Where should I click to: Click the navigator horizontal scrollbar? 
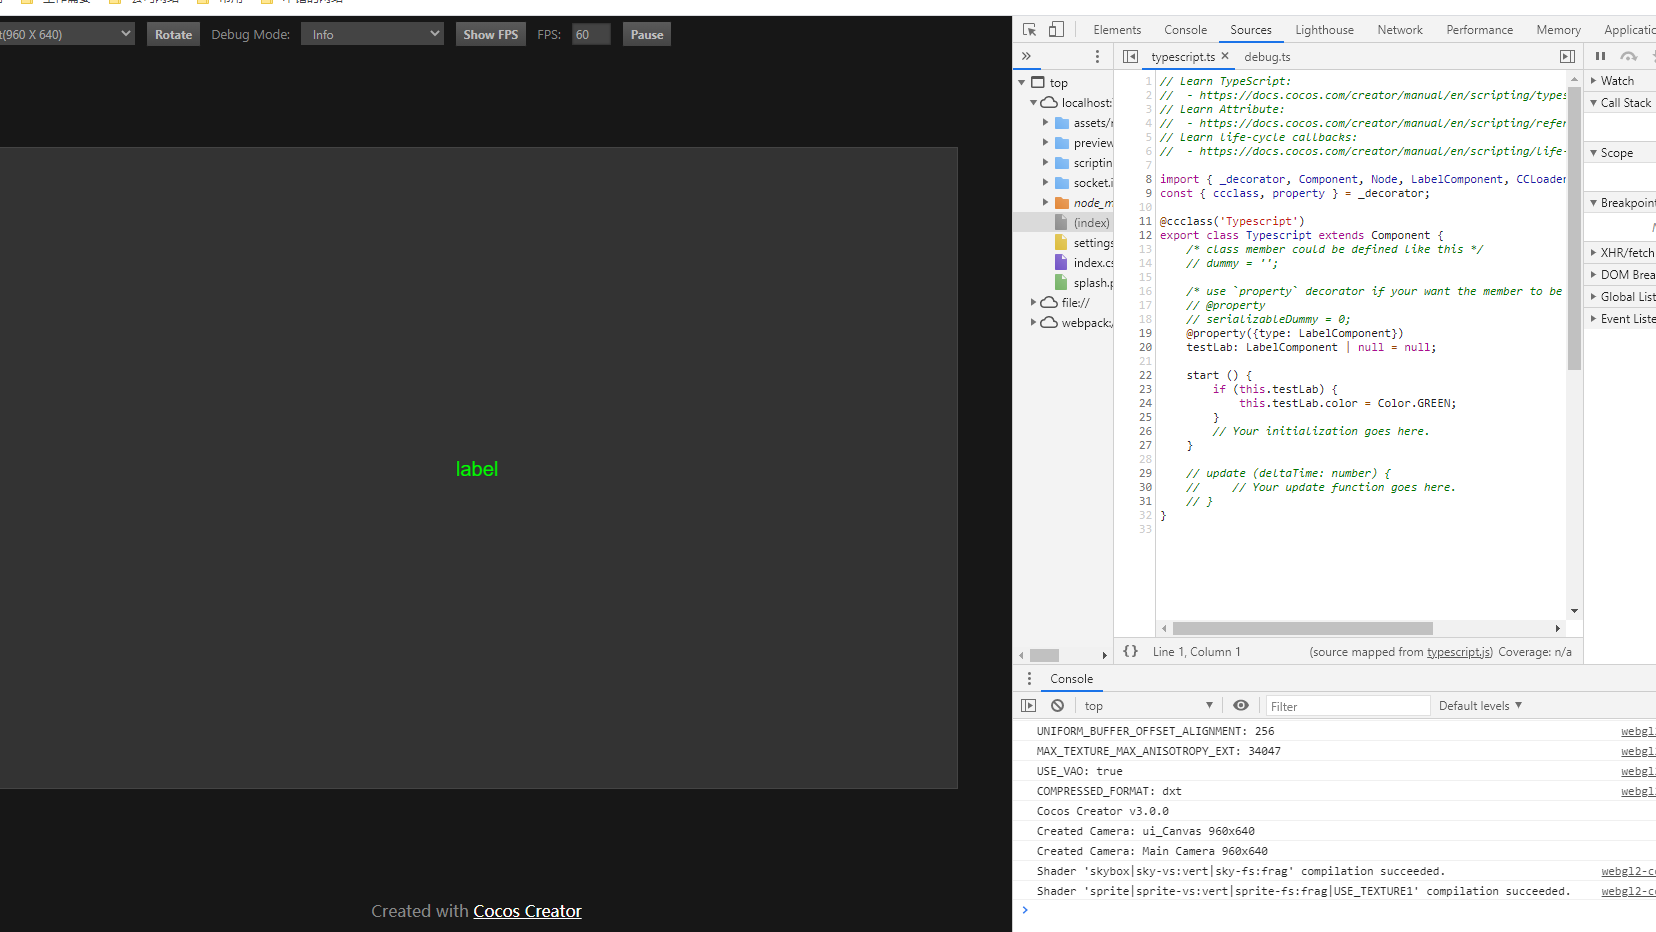(1044, 655)
